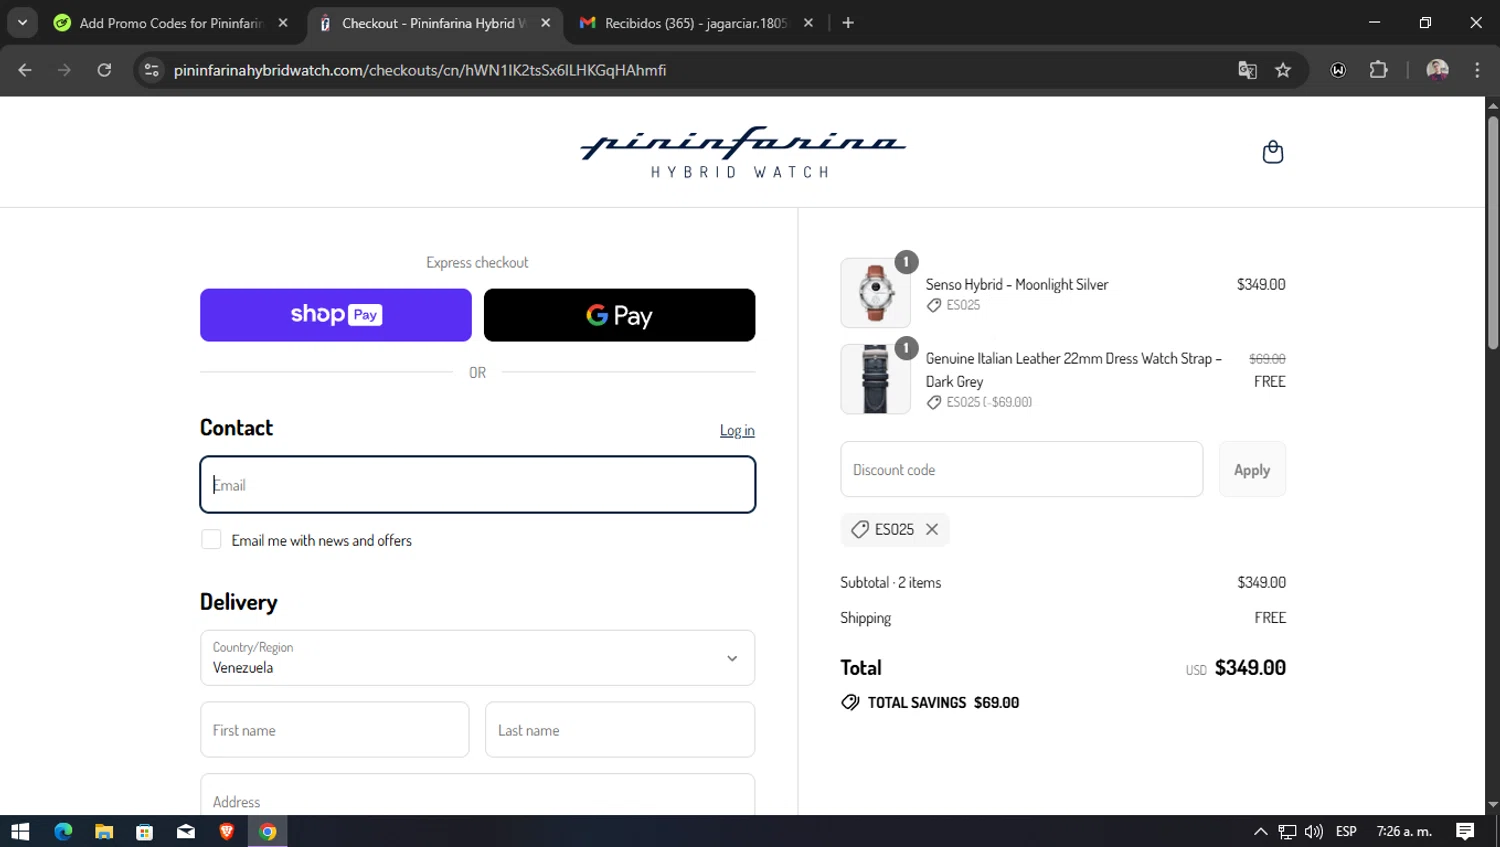Apply the discount code

click(x=1252, y=469)
